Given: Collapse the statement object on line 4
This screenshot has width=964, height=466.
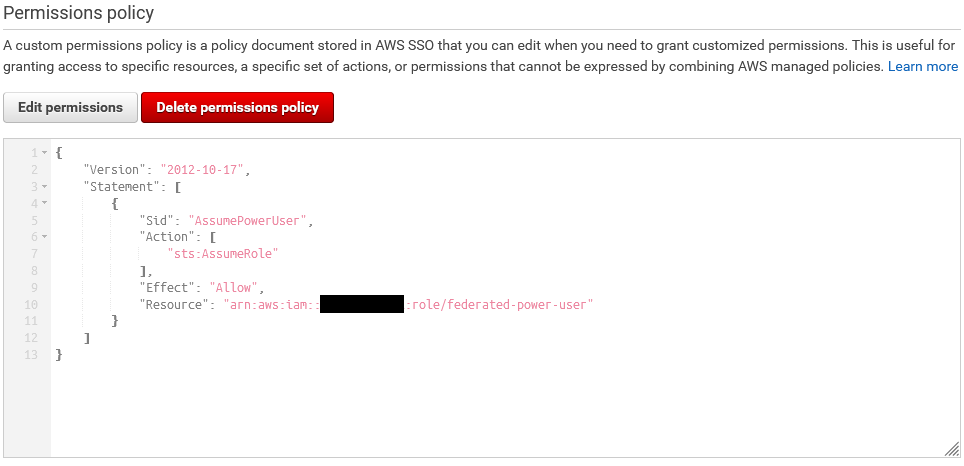Looking at the screenshot, I should 44,203.
